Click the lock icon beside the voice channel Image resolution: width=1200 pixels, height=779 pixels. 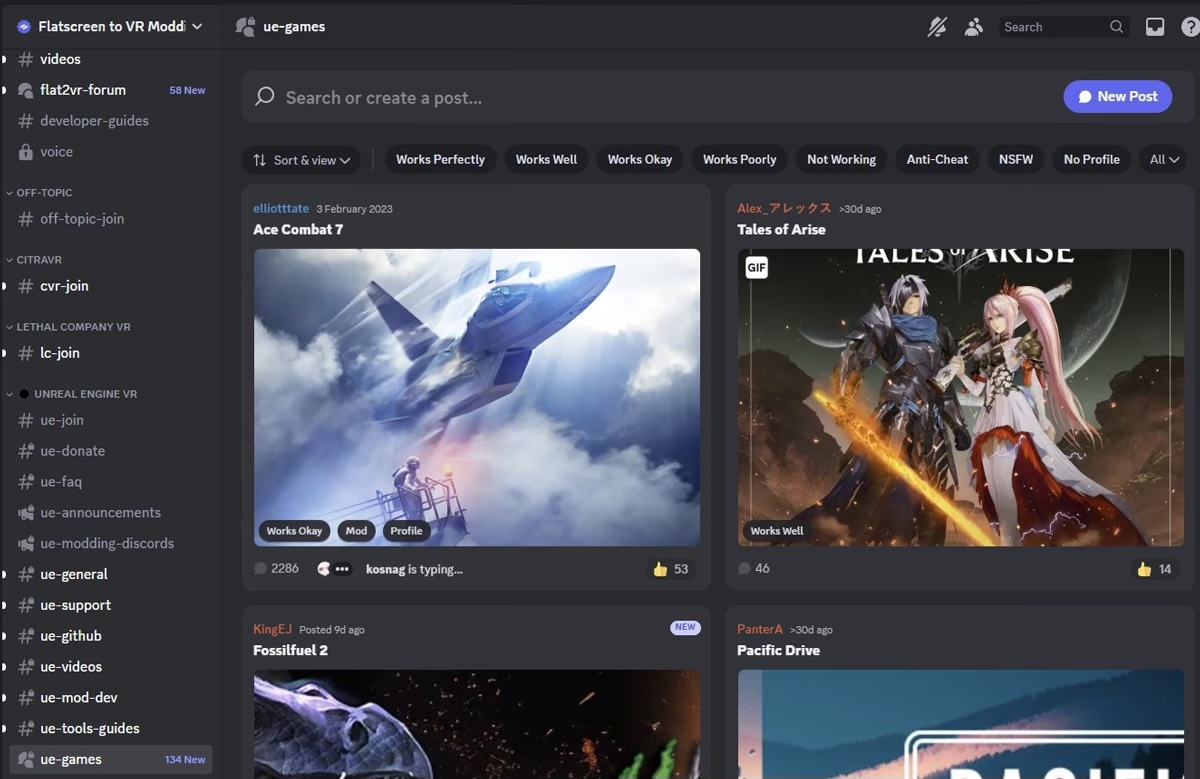(x=26, y=152)
